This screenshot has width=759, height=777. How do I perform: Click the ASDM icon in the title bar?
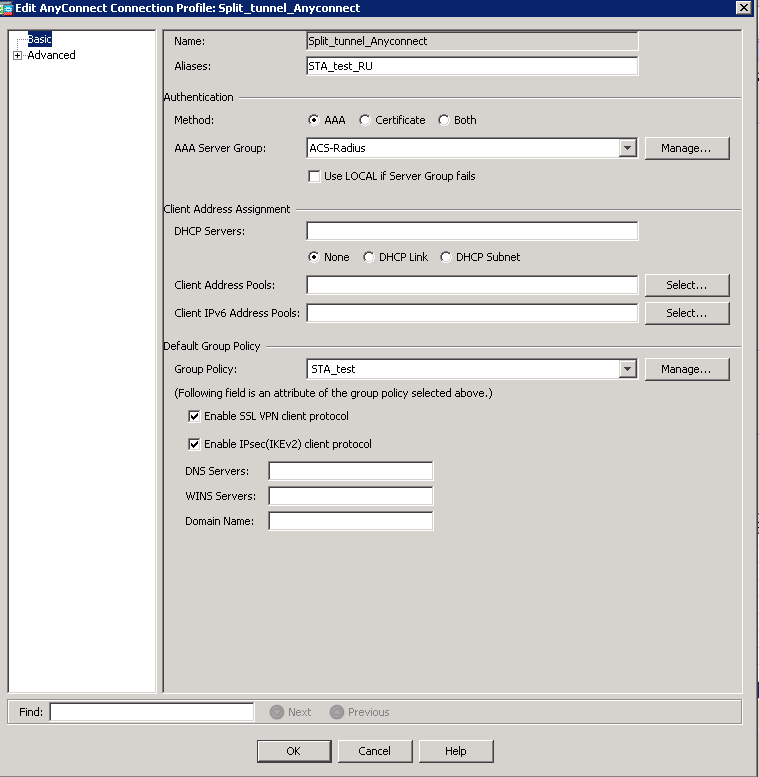point(6,8)
